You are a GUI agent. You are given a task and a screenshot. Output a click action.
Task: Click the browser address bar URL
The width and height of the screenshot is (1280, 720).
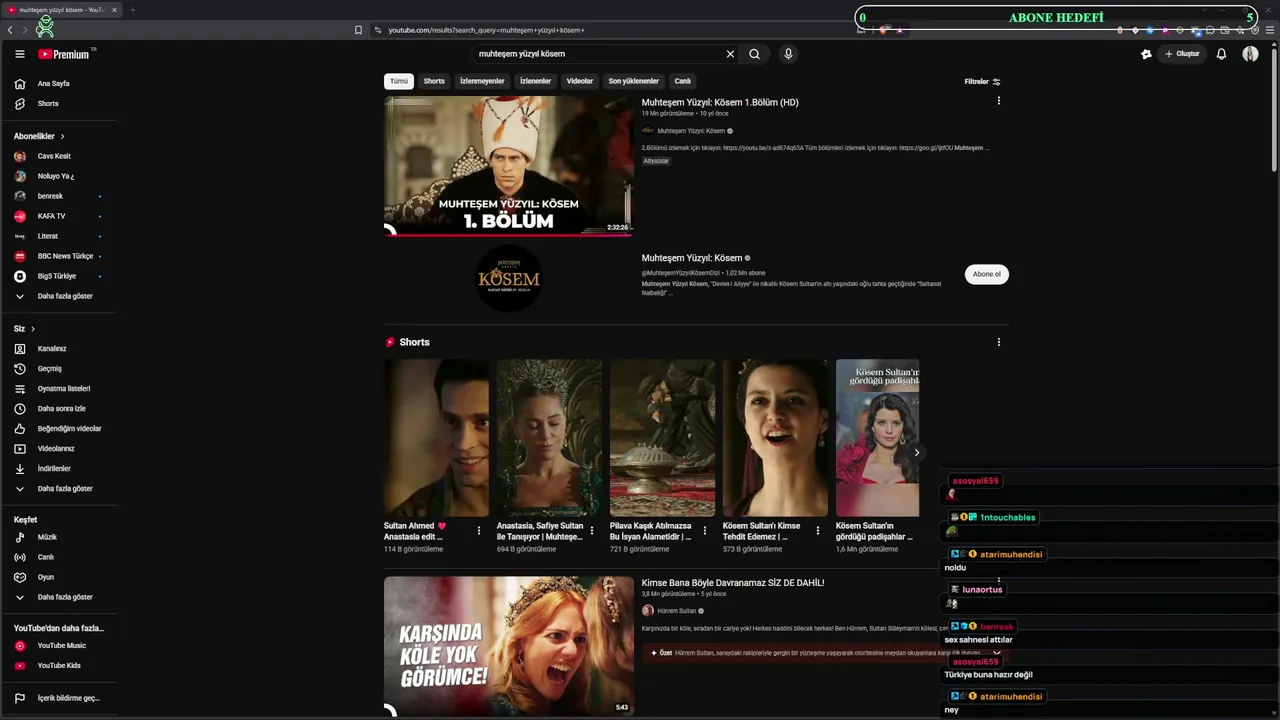click(x=487, y=30)
